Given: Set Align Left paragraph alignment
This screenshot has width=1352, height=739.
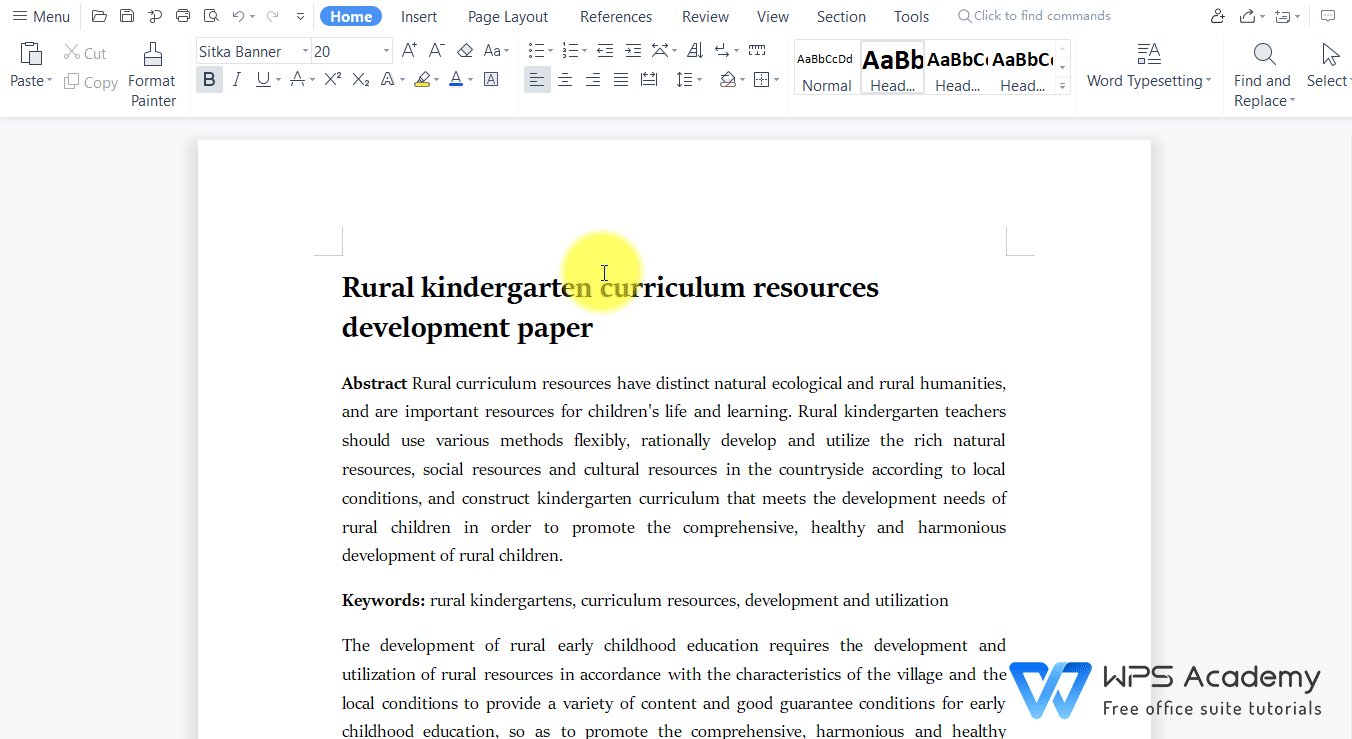Looking at the screenshot, I should [537, 80].
